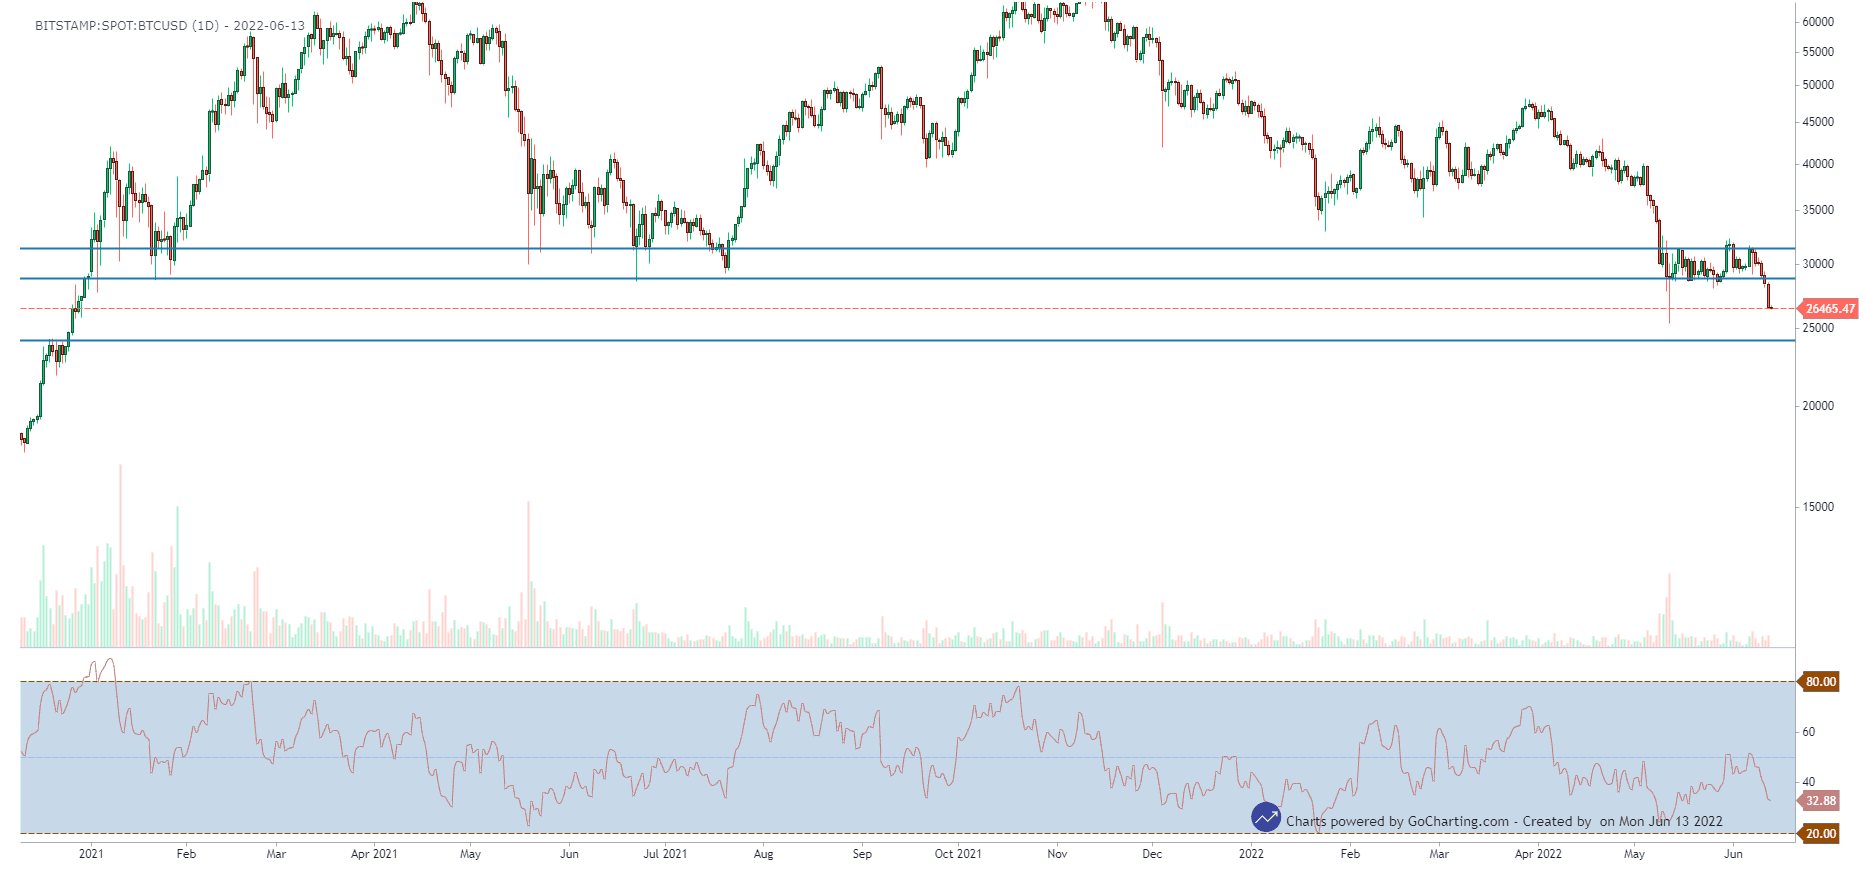Screen dimensions: 1863x876
Task: Click the 20.00 RSI oversold level label
Action: click(1820, 834)
